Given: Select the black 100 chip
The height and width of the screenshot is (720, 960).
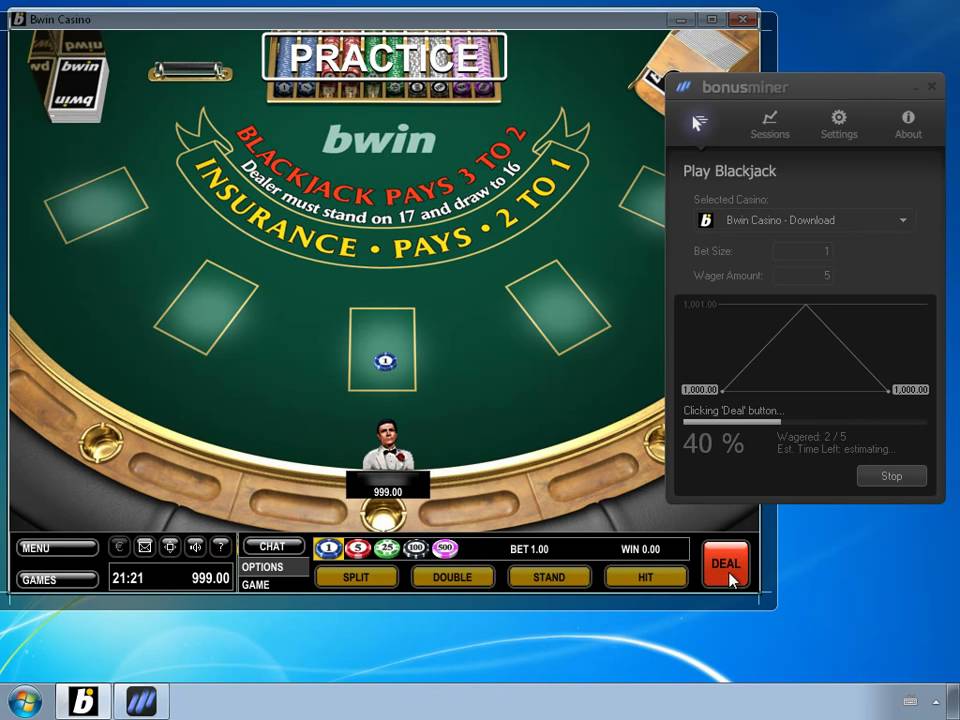Looking at the screenshot, I should tap(416, 548).
